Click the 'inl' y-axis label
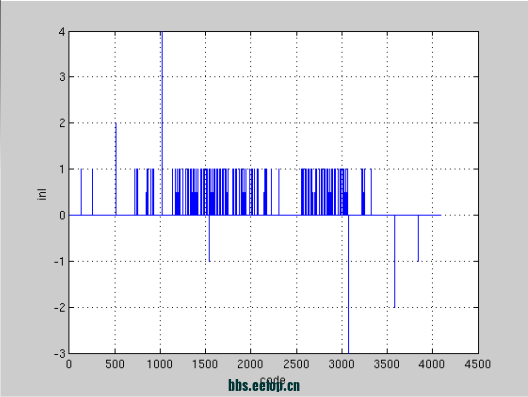The width and height of the screenshot is (528, 397). pyautogui.click(x=42, y=194)
